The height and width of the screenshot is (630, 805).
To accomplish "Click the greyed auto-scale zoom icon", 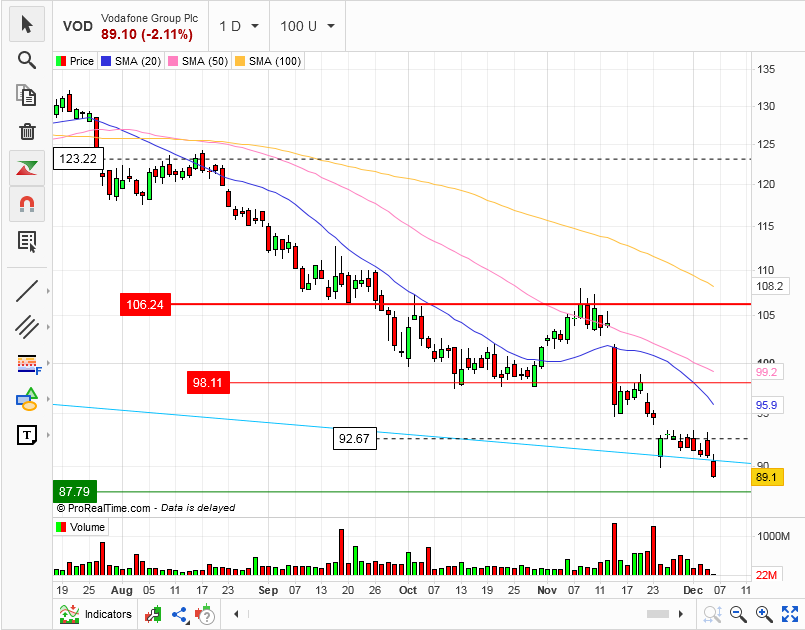I will point(712,614).
